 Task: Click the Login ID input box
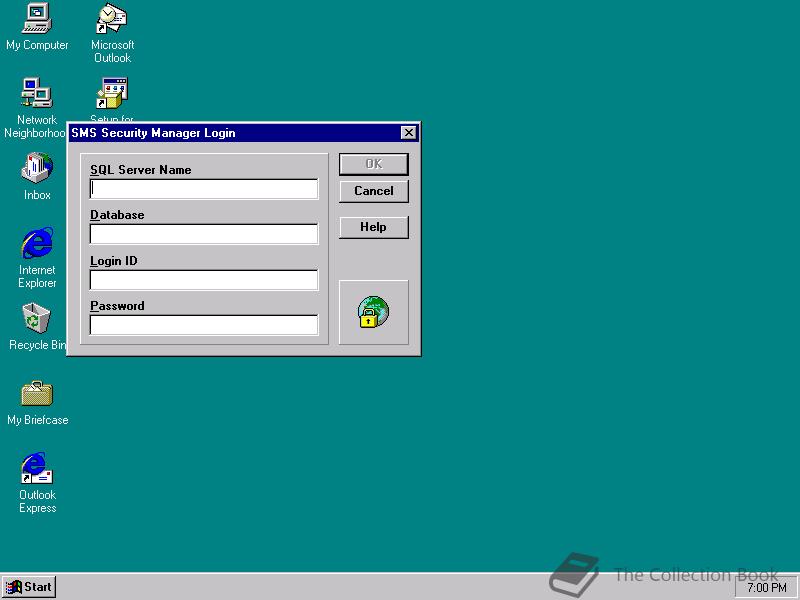[x=204, y=280]
